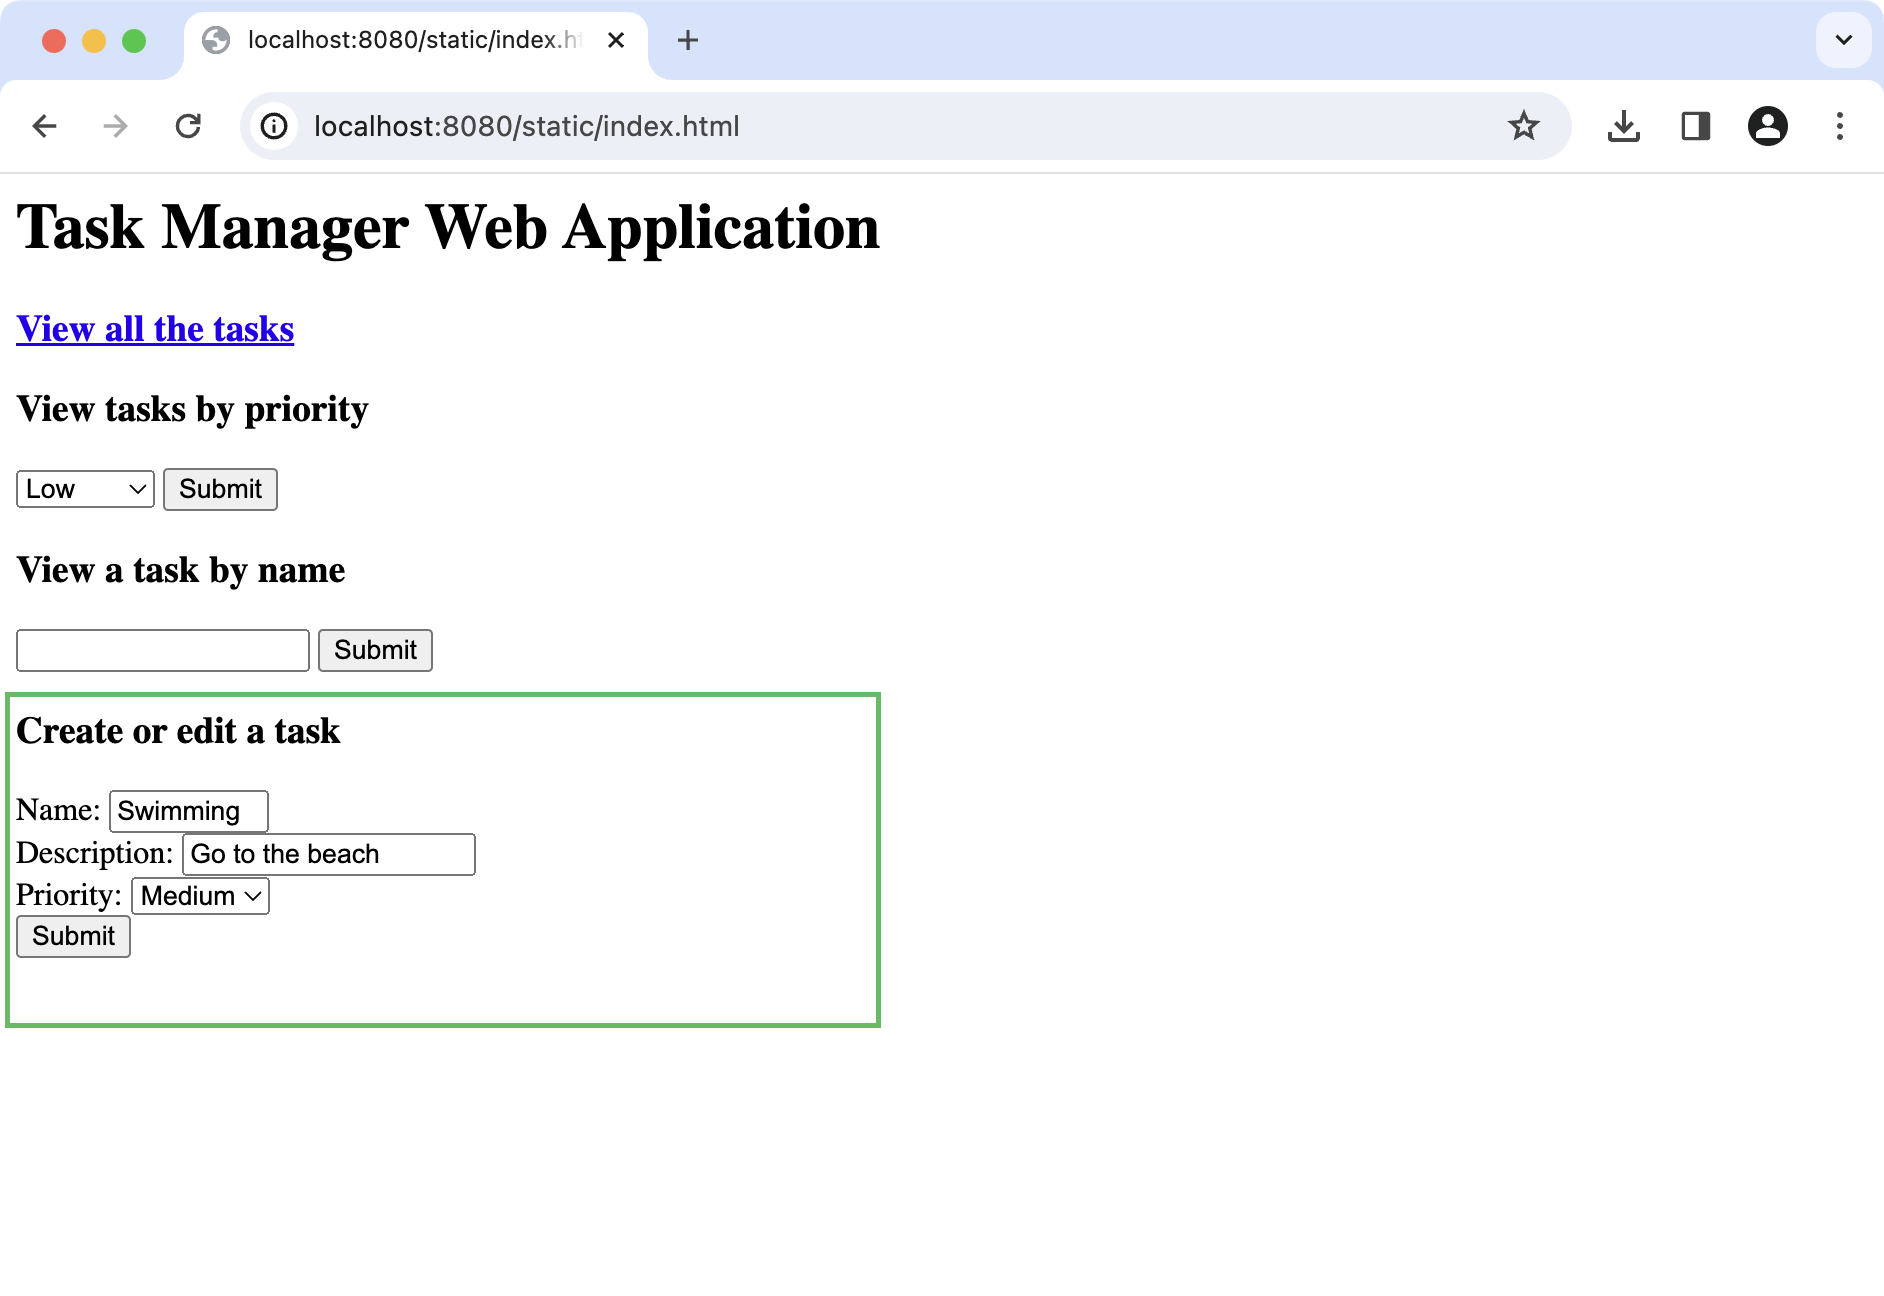This screenshot has width=1884, height=1296.
Task: Click the reload page icon
Action: [x=189, y=126]
